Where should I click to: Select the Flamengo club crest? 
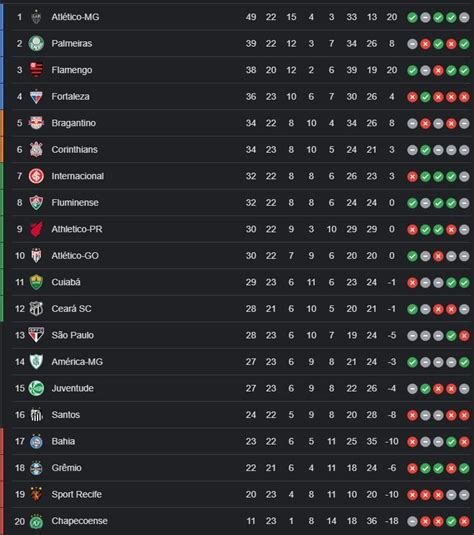(x=36, y=70)
